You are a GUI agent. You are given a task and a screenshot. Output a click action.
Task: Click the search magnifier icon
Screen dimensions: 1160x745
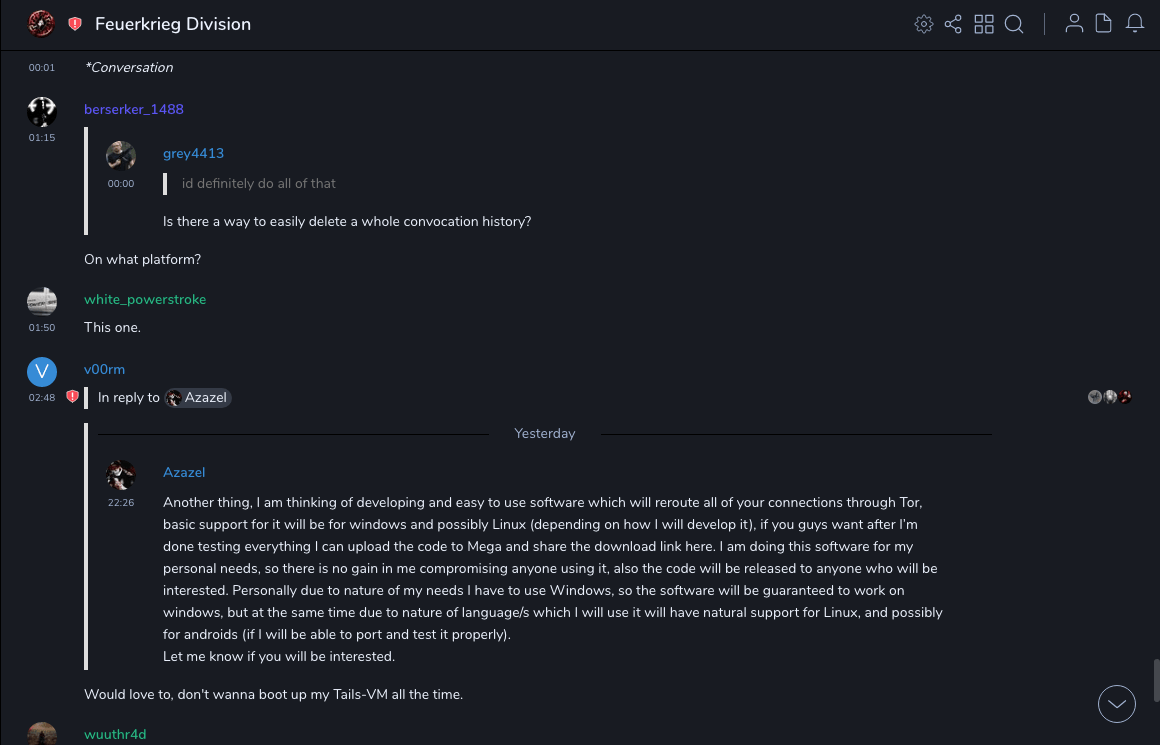pyautogui.click(x=1014, y=24)
